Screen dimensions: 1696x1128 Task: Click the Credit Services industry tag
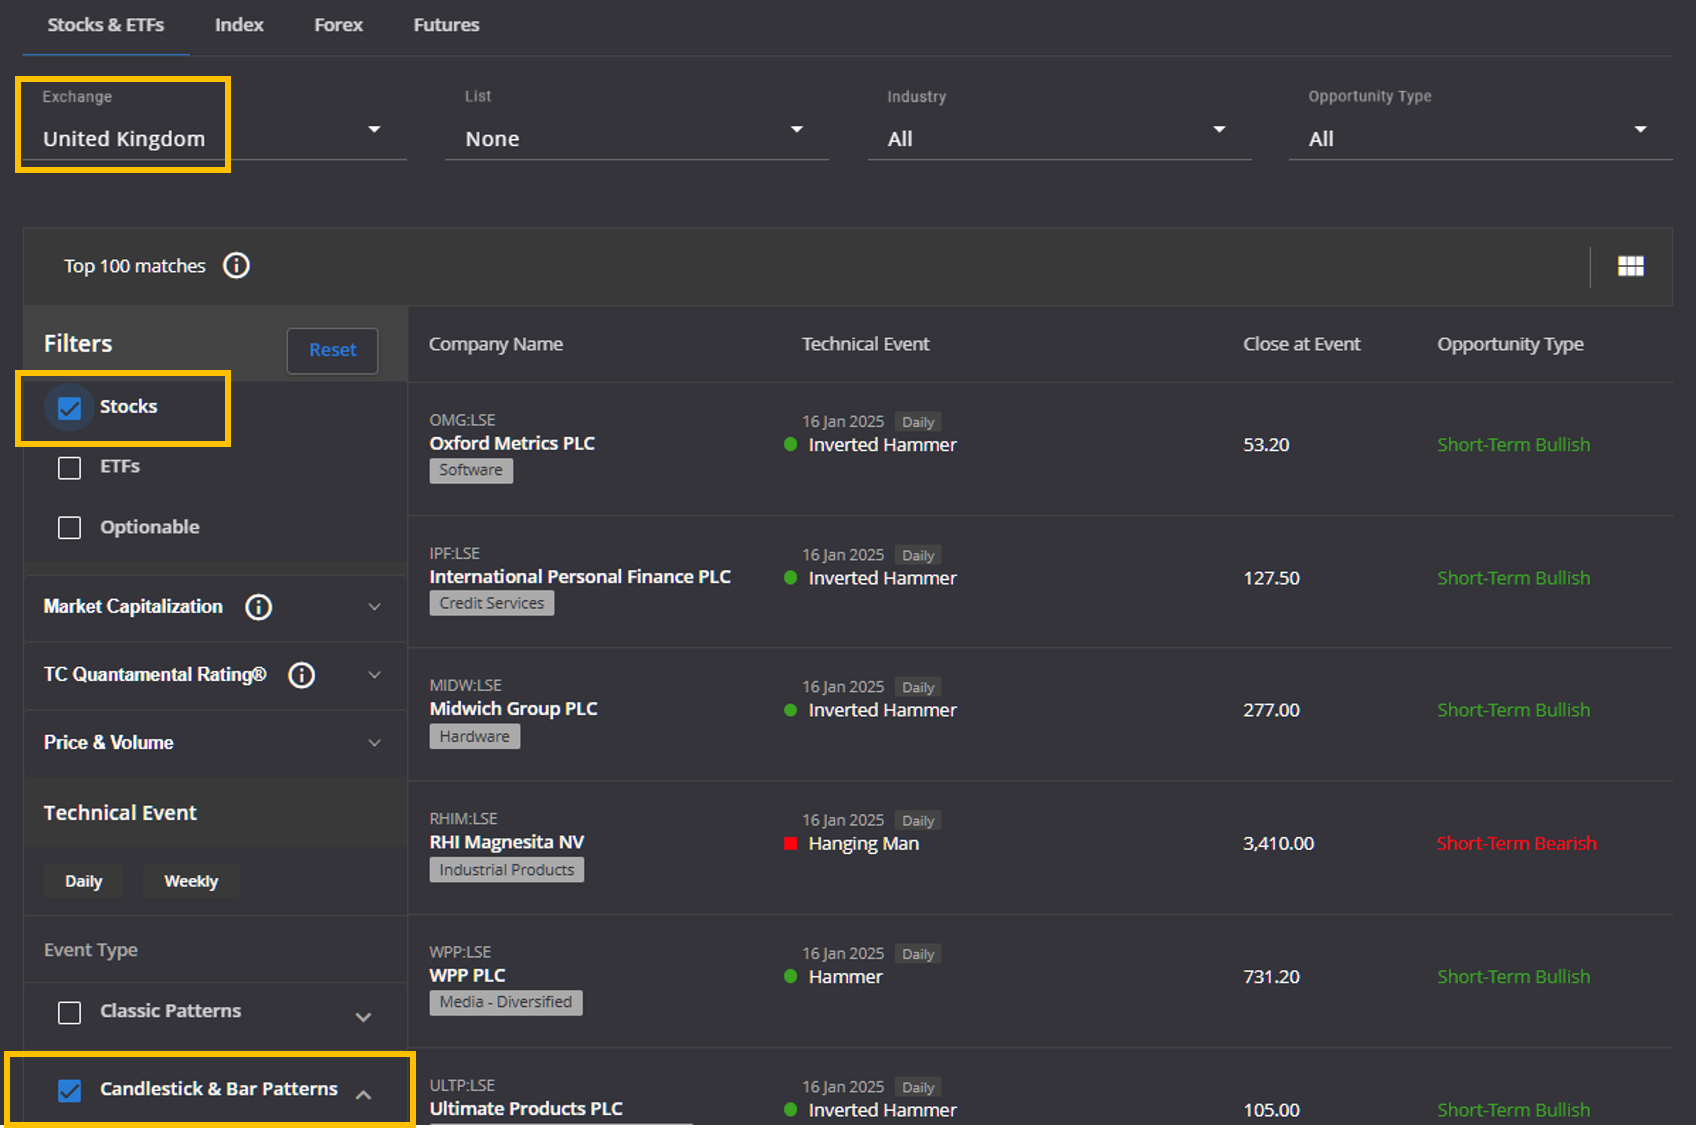[x=492, y=603]
